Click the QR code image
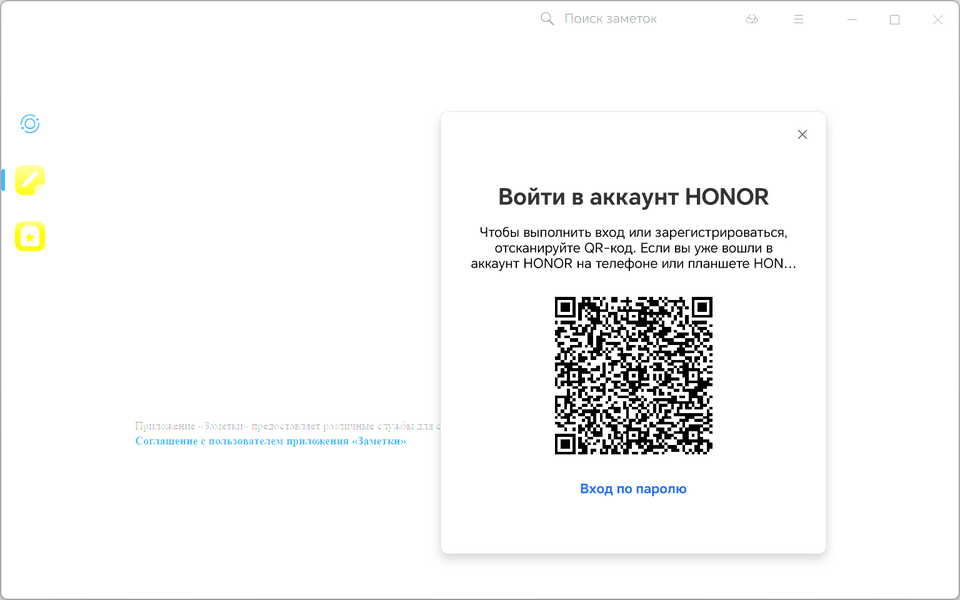This screenshot has height=600, width=960. tap(634, 375)
